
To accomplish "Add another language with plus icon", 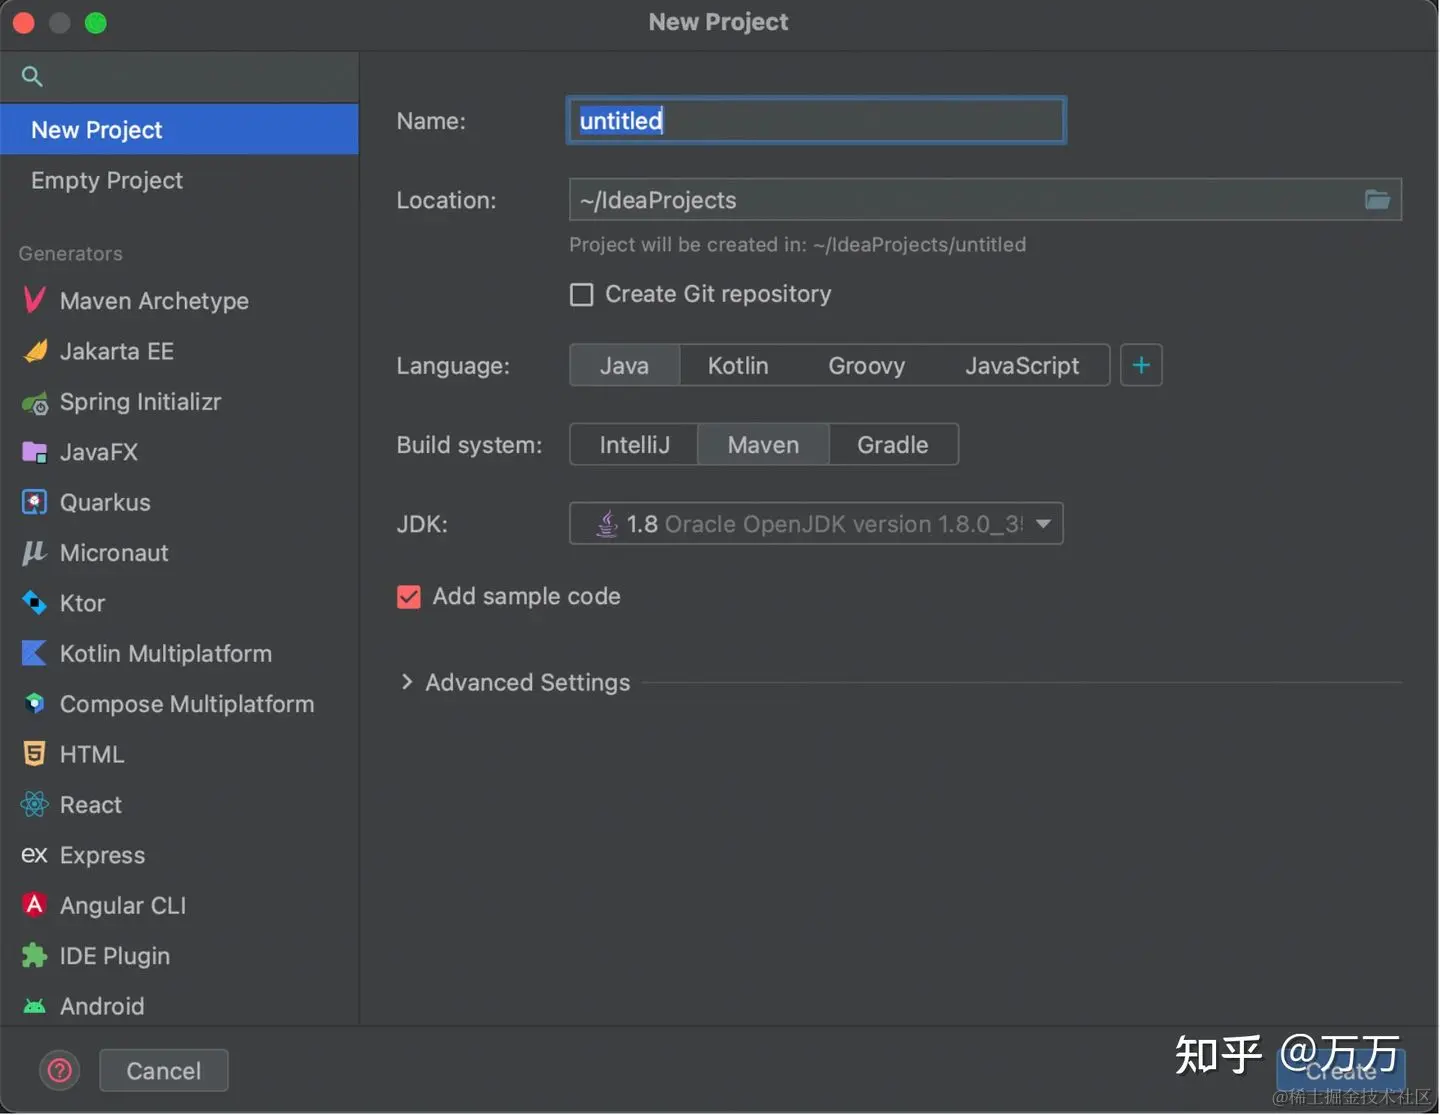I will pos(1141,365).
